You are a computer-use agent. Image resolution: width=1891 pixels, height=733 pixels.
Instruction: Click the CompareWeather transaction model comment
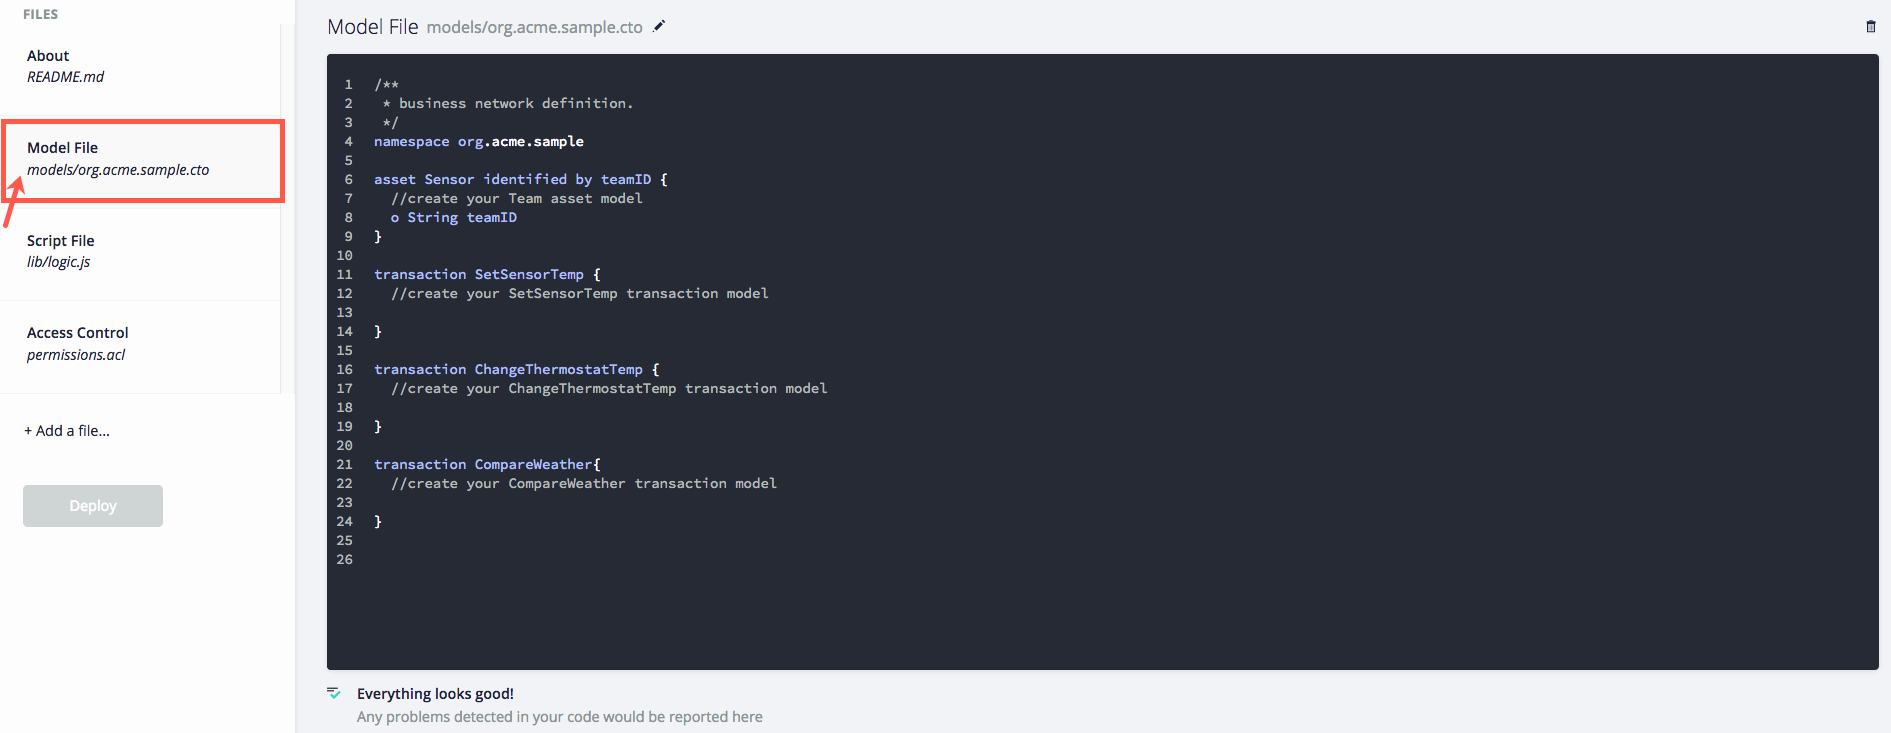tap(584, 484)
